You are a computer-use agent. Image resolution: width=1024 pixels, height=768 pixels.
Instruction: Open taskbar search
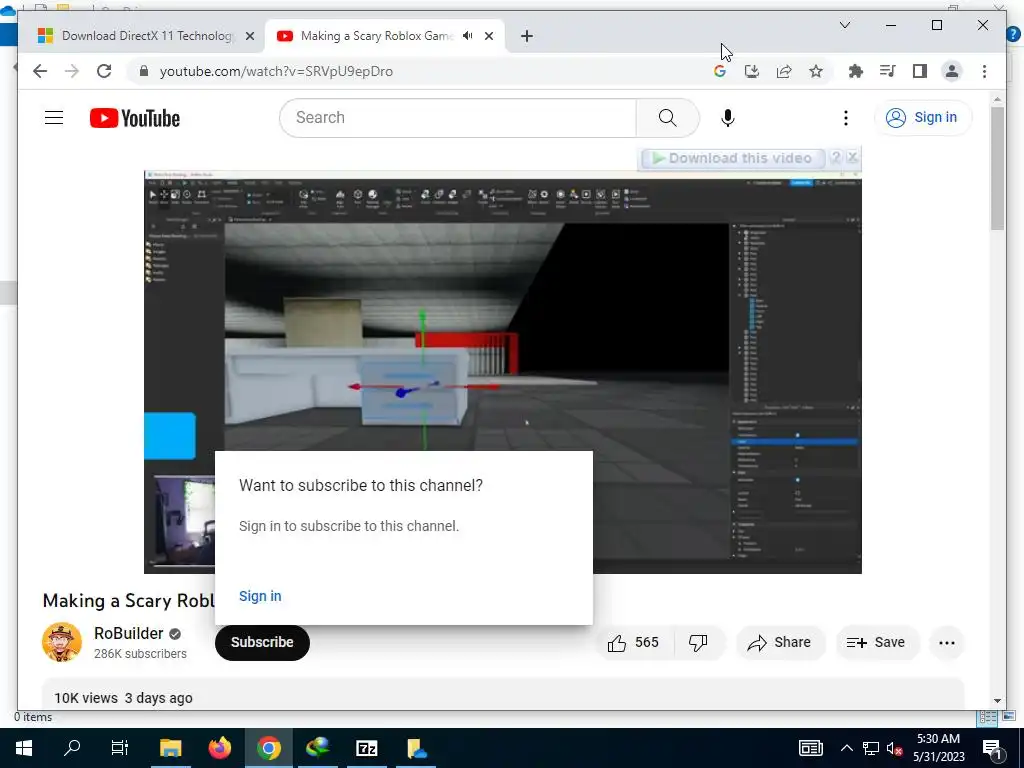pos(72,748)
